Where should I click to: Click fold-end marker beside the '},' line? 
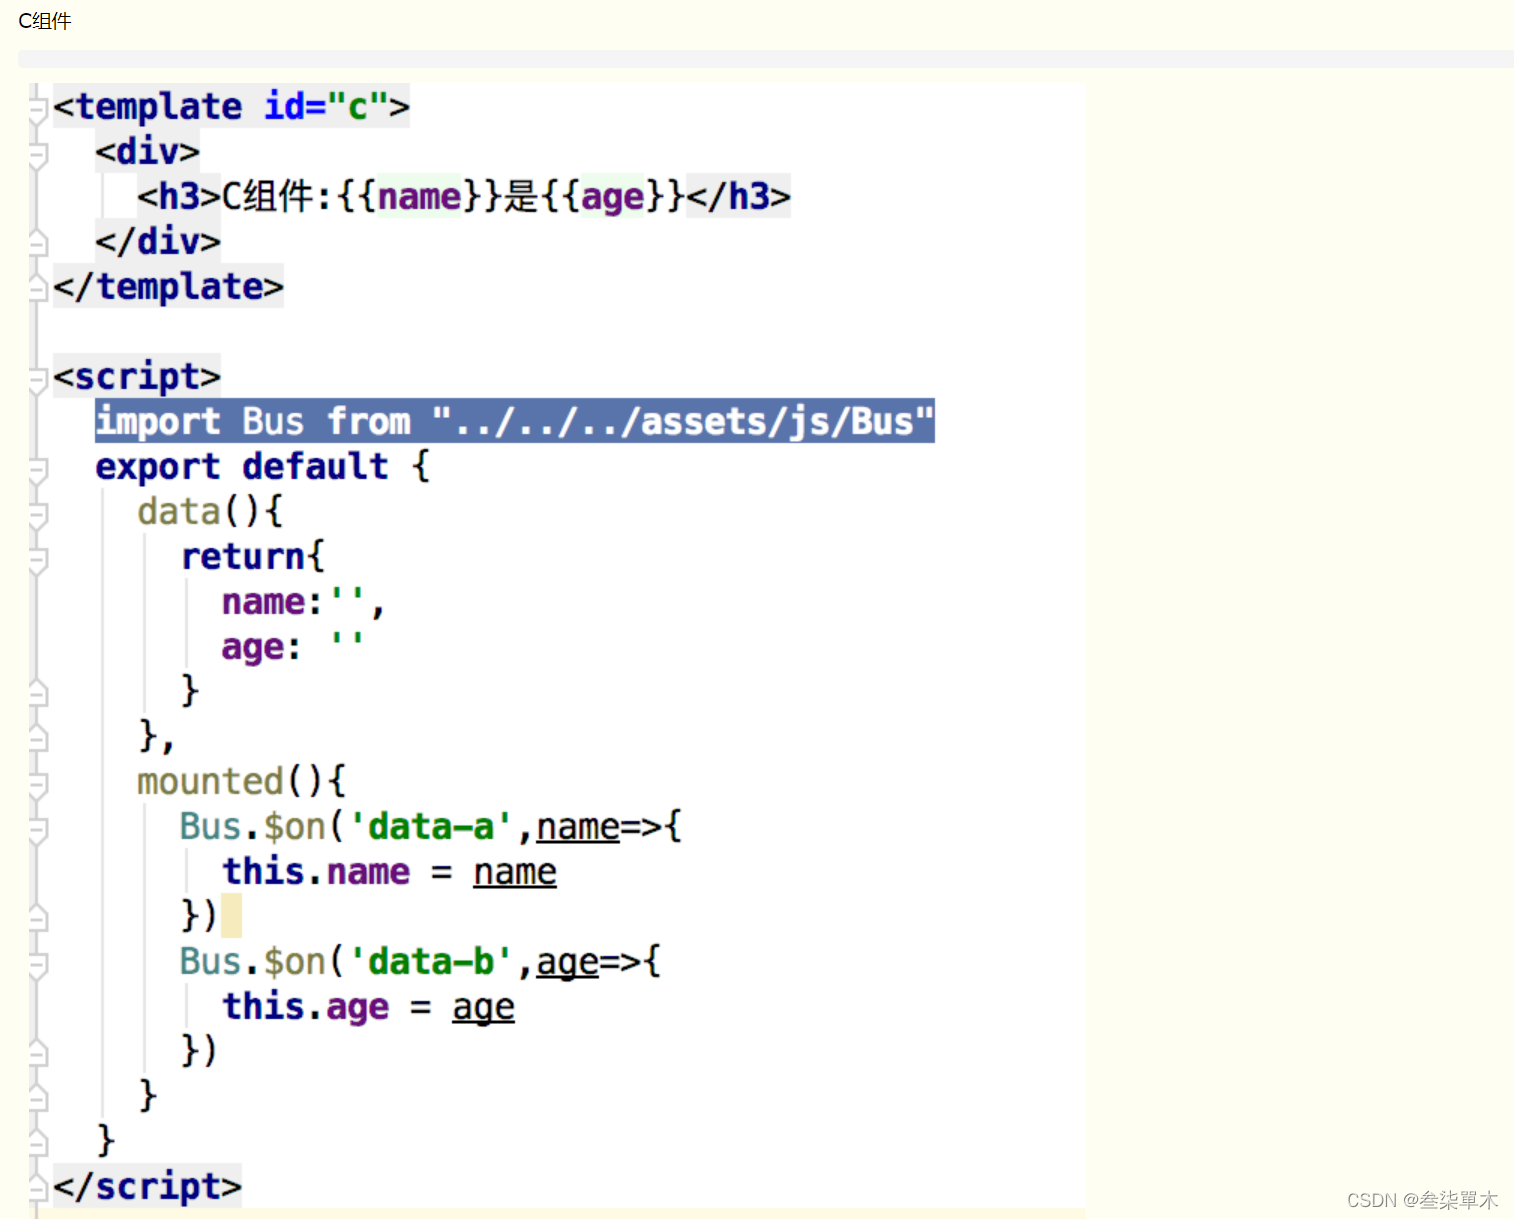[x=38, y=737]
